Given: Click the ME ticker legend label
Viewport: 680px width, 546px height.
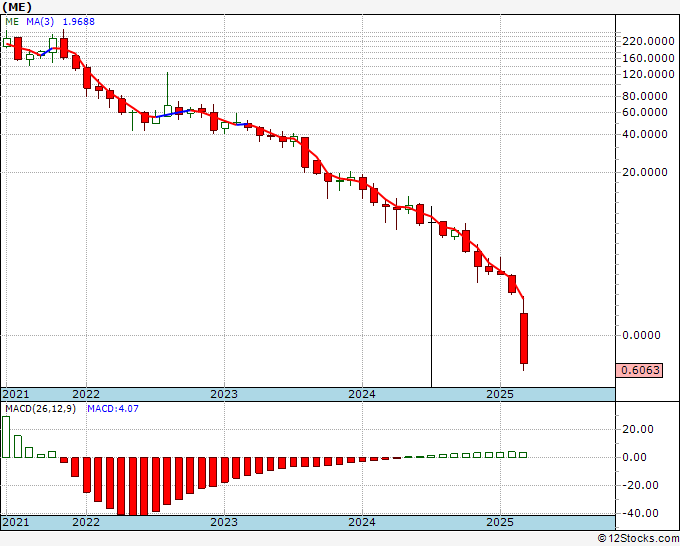Looking at the screenshot, I should (12, 22).
